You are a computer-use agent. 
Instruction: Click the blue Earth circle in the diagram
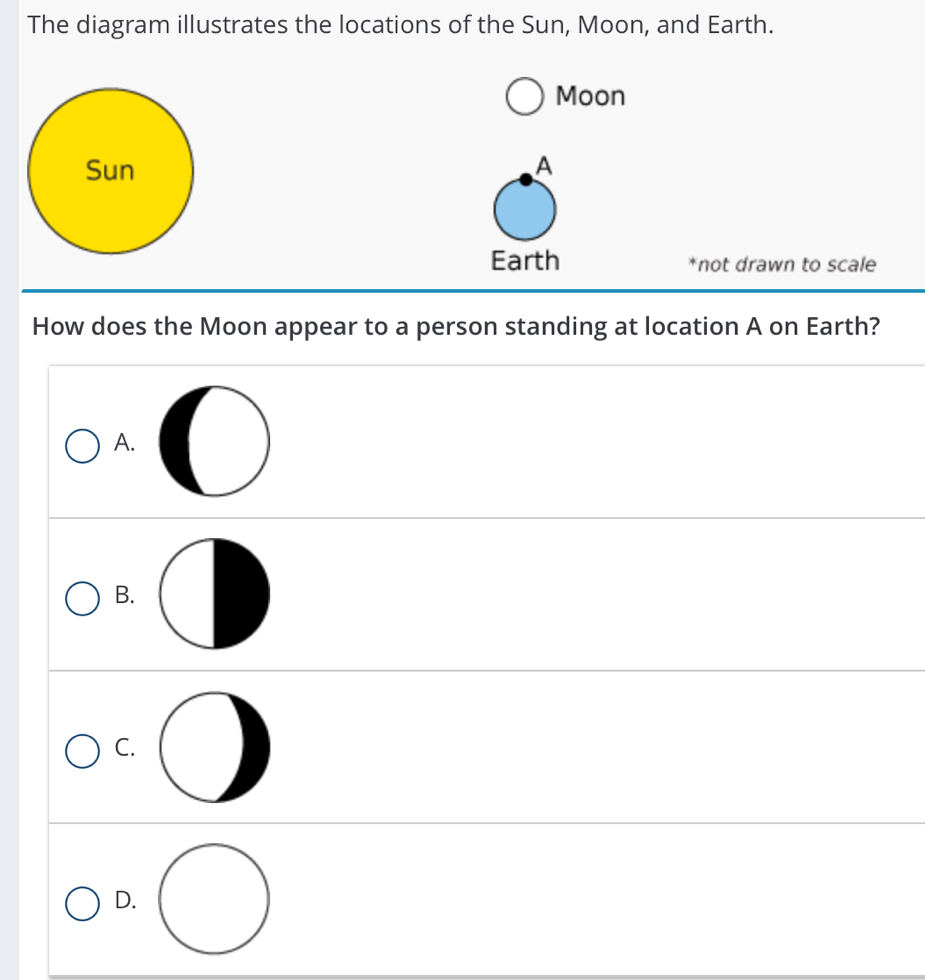(x=524, y=211)
